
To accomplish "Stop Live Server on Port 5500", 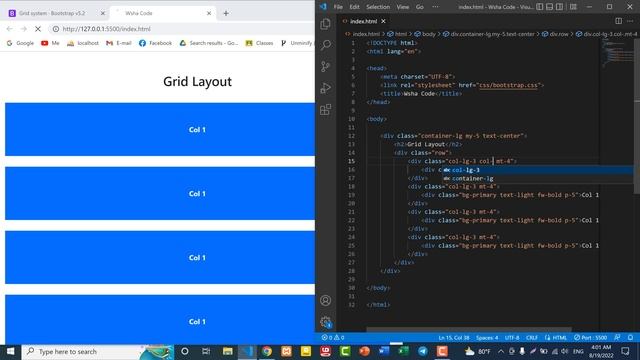I will [591, 338].
